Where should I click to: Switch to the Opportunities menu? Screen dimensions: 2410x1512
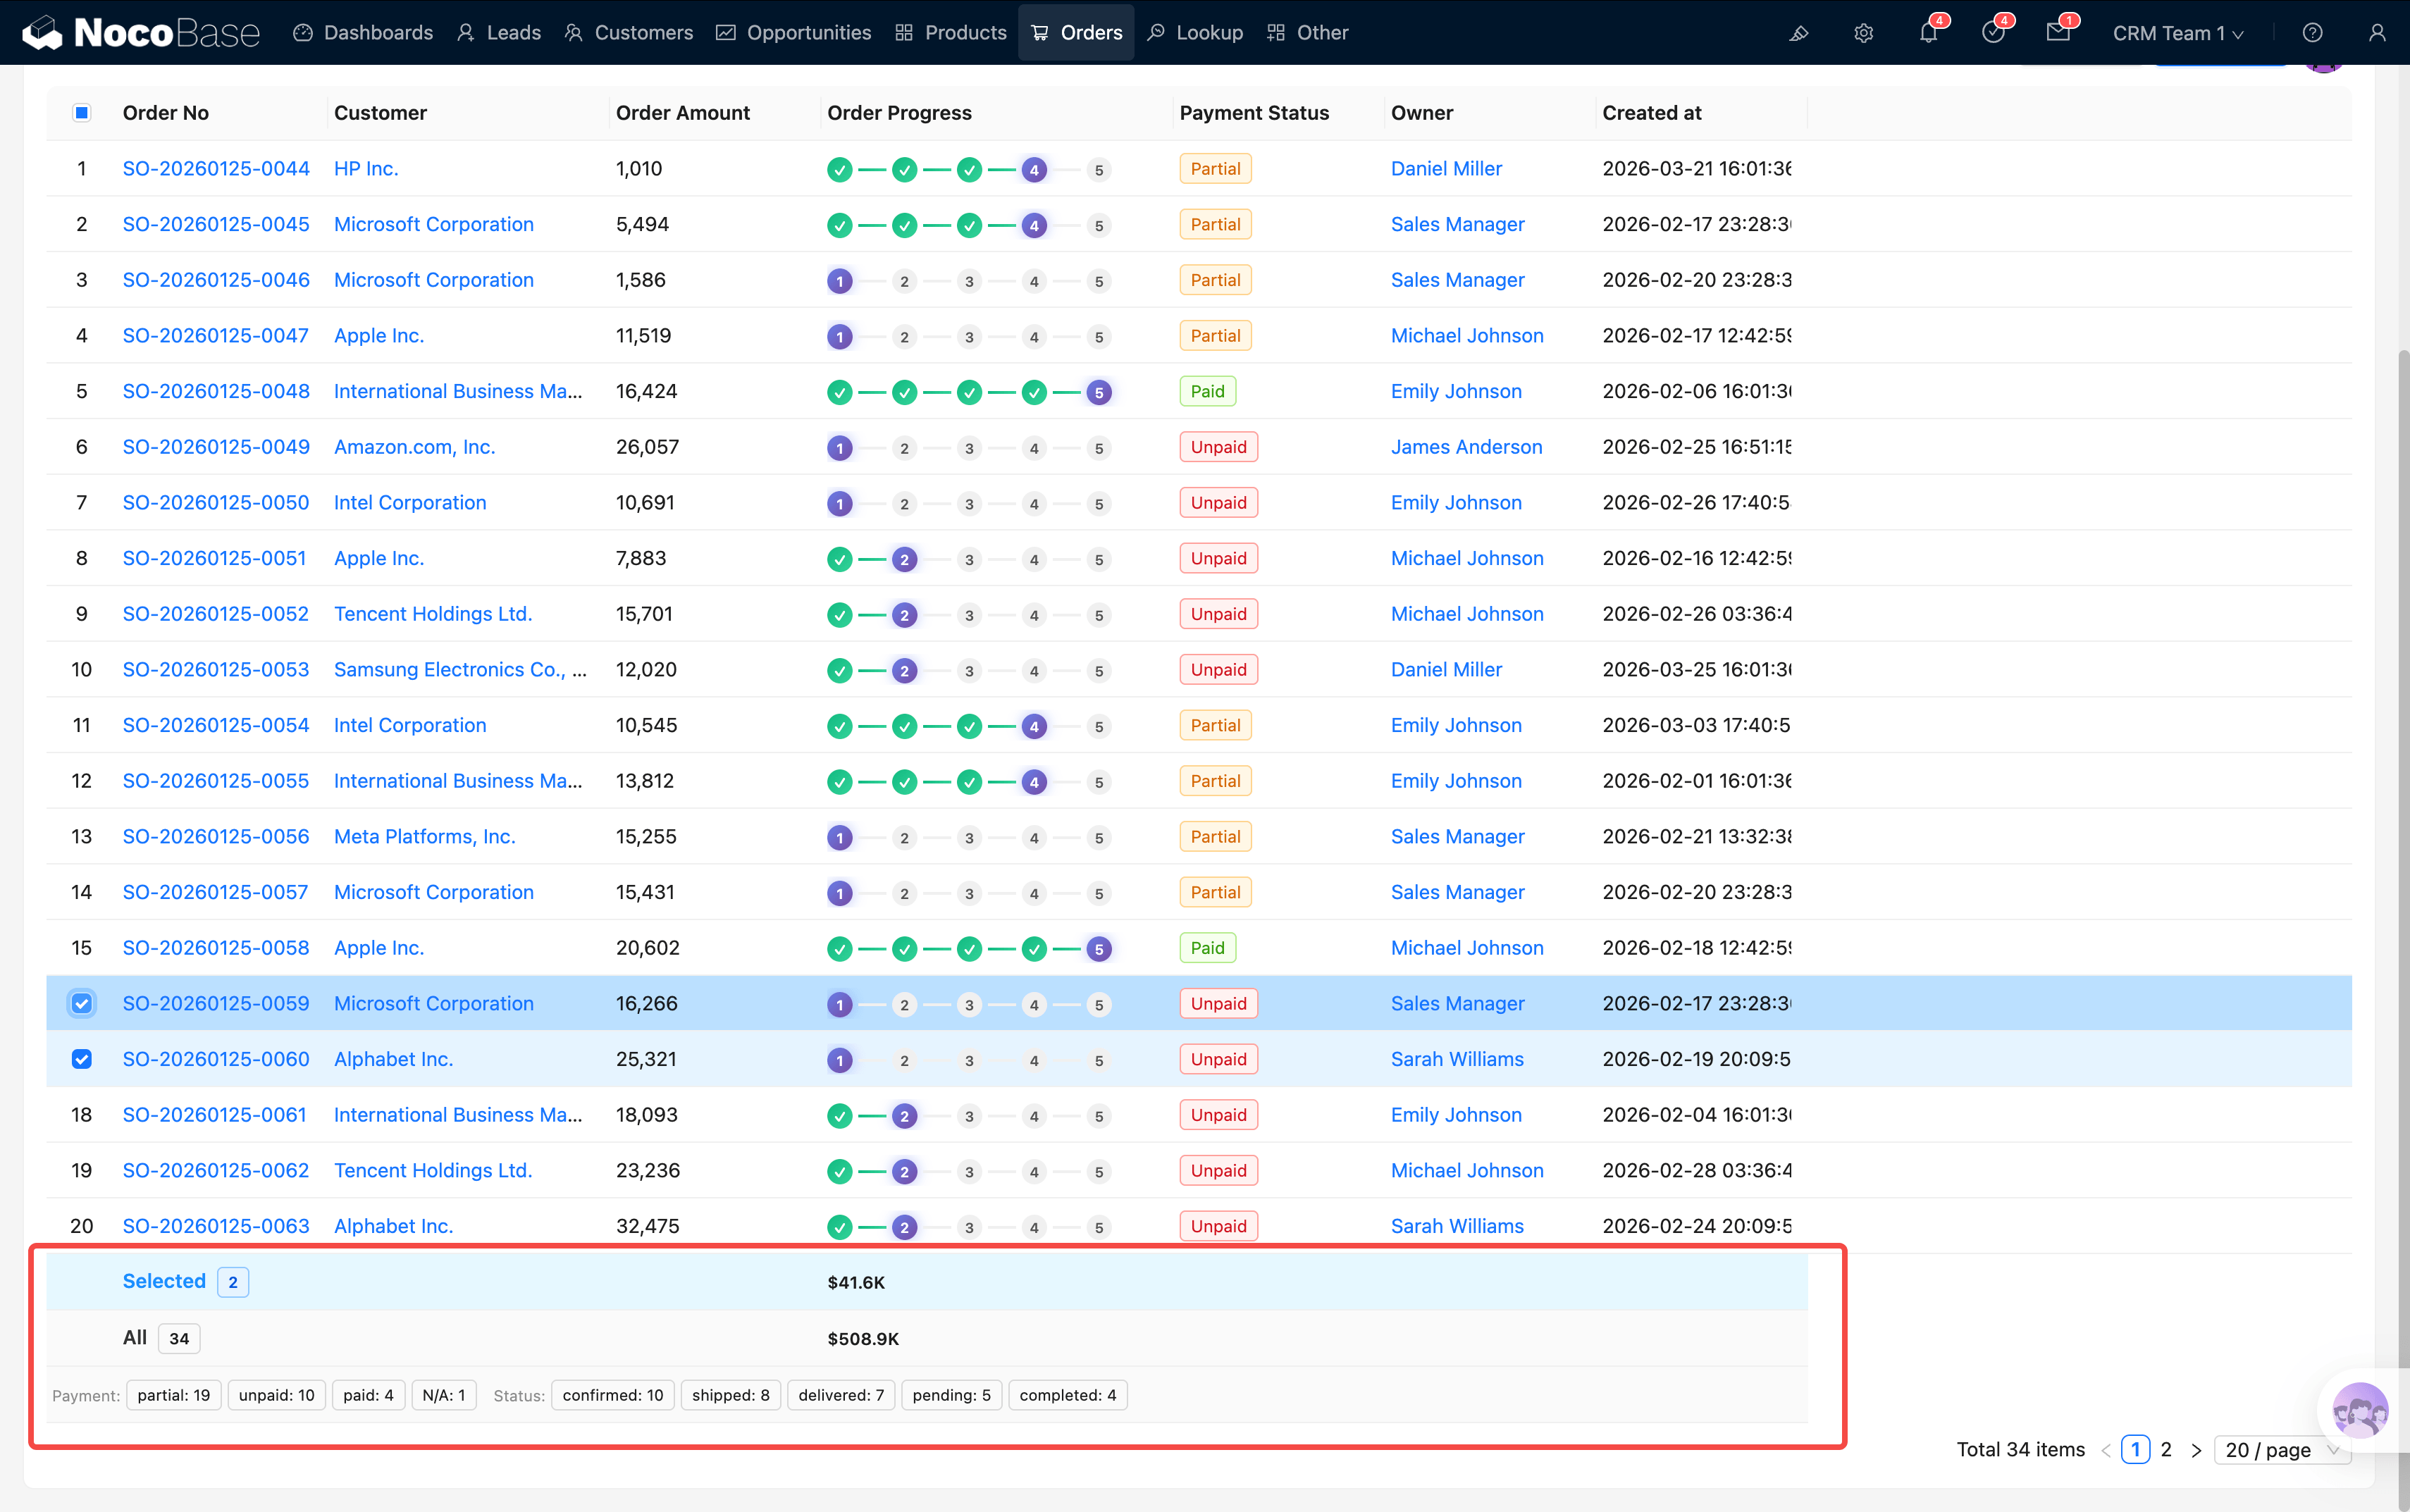[794, 33]
